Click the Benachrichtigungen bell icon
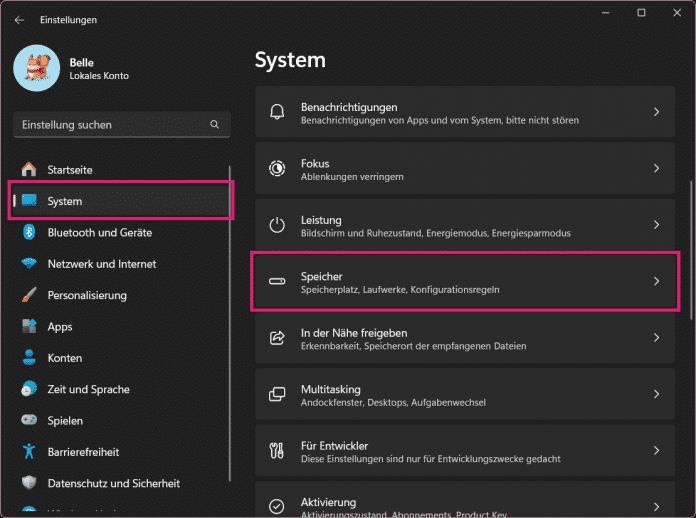 pos(277,113)
